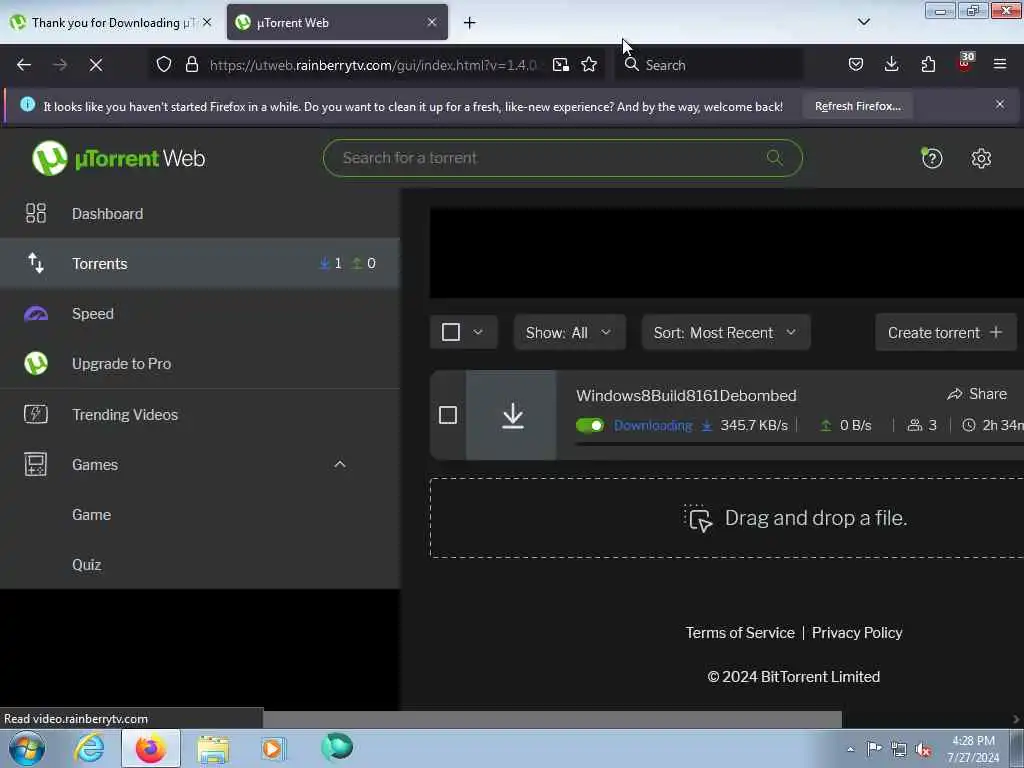Bookmark this page with the star icon

589,64
